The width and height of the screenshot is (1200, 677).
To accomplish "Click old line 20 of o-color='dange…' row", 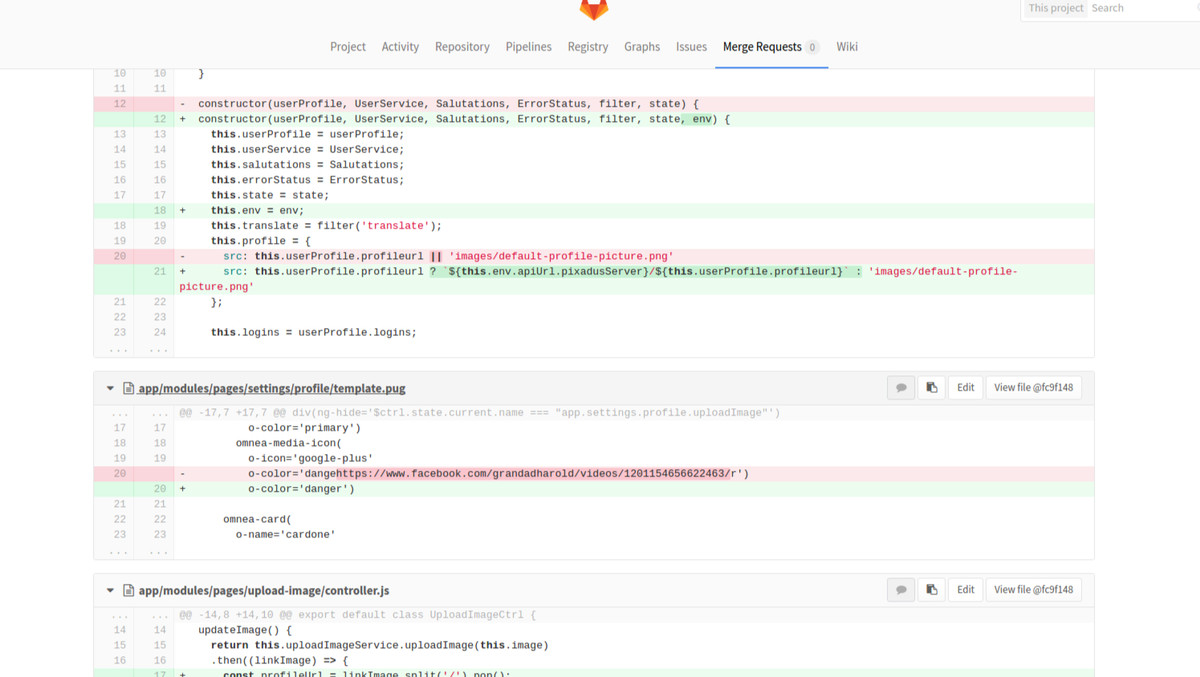I will [119, 474].
